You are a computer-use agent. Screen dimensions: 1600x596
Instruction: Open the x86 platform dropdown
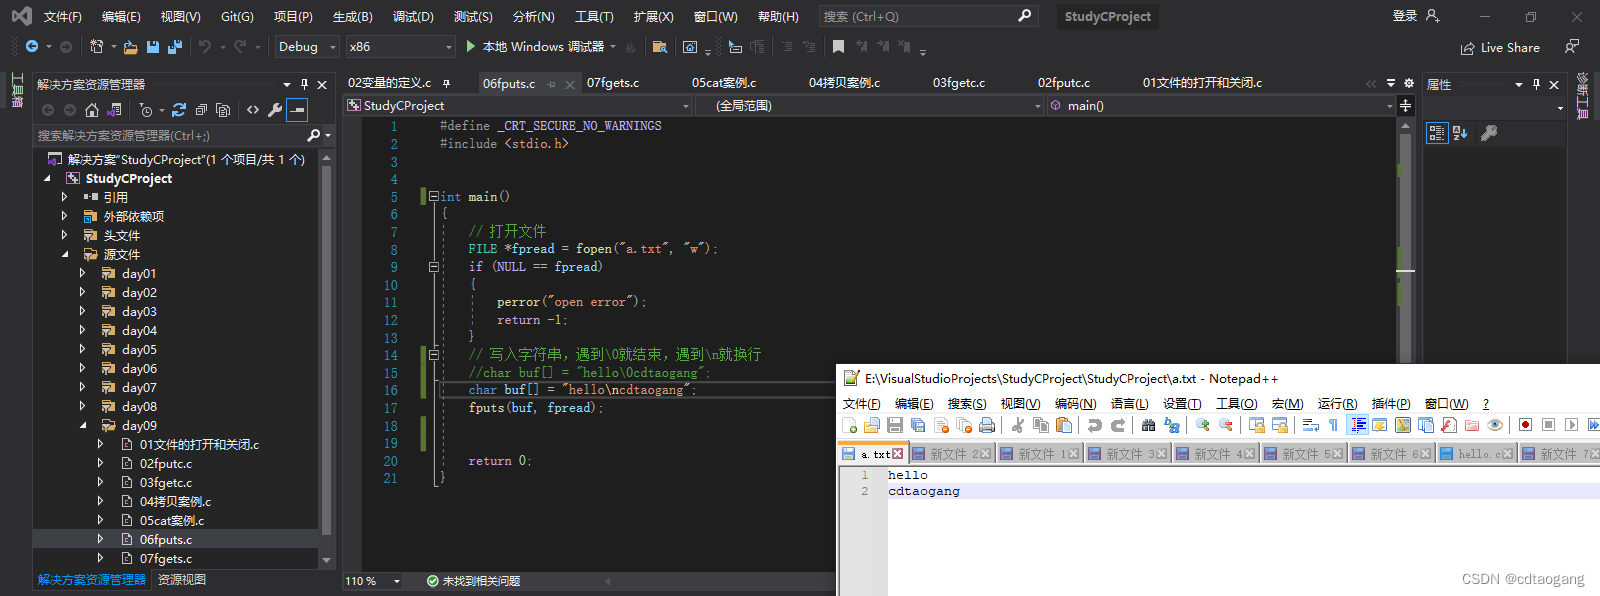tap(400, 47)
